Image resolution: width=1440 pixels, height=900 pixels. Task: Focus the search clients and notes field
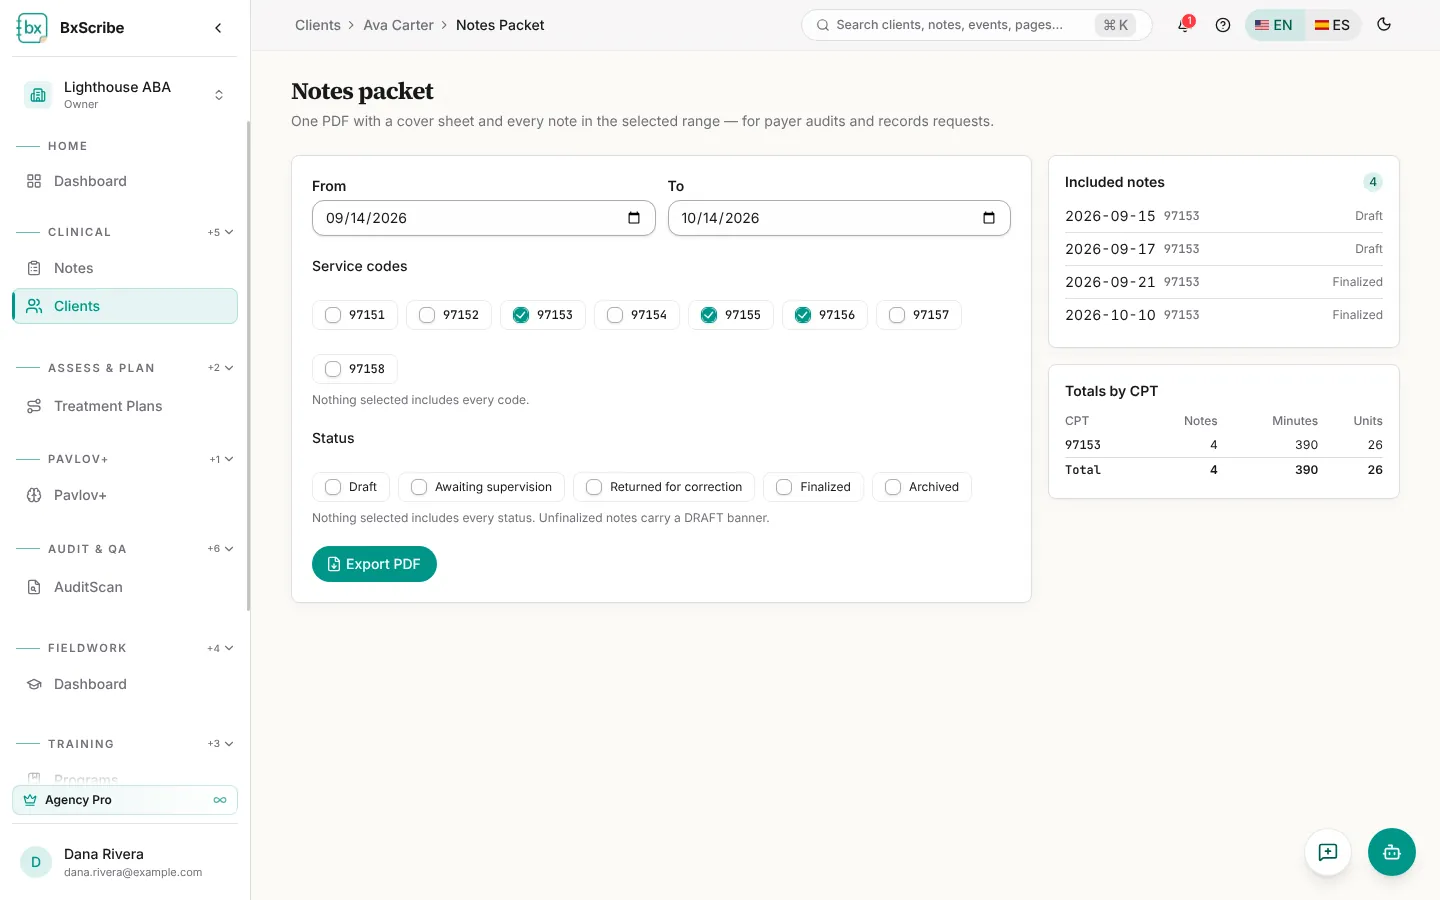(976, 25)
